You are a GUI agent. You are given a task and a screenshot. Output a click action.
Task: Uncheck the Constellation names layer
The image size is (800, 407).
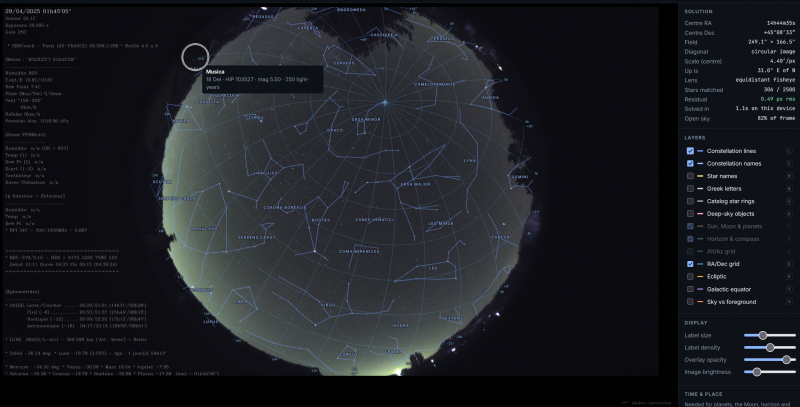690,164
